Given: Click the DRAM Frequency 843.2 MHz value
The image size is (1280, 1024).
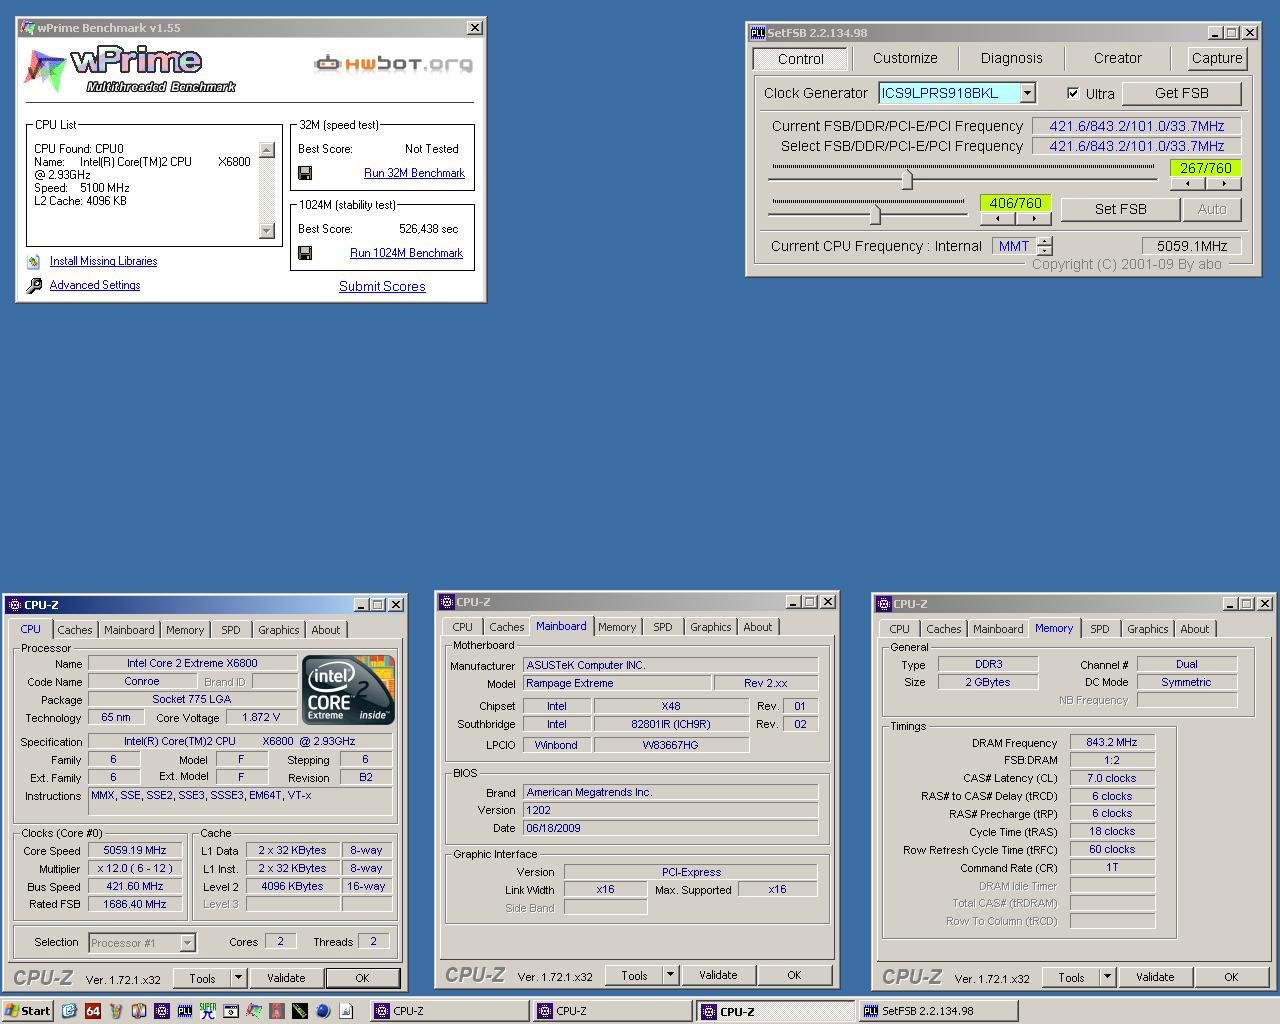Looking at the screenshot, I should coord(1112,742).
